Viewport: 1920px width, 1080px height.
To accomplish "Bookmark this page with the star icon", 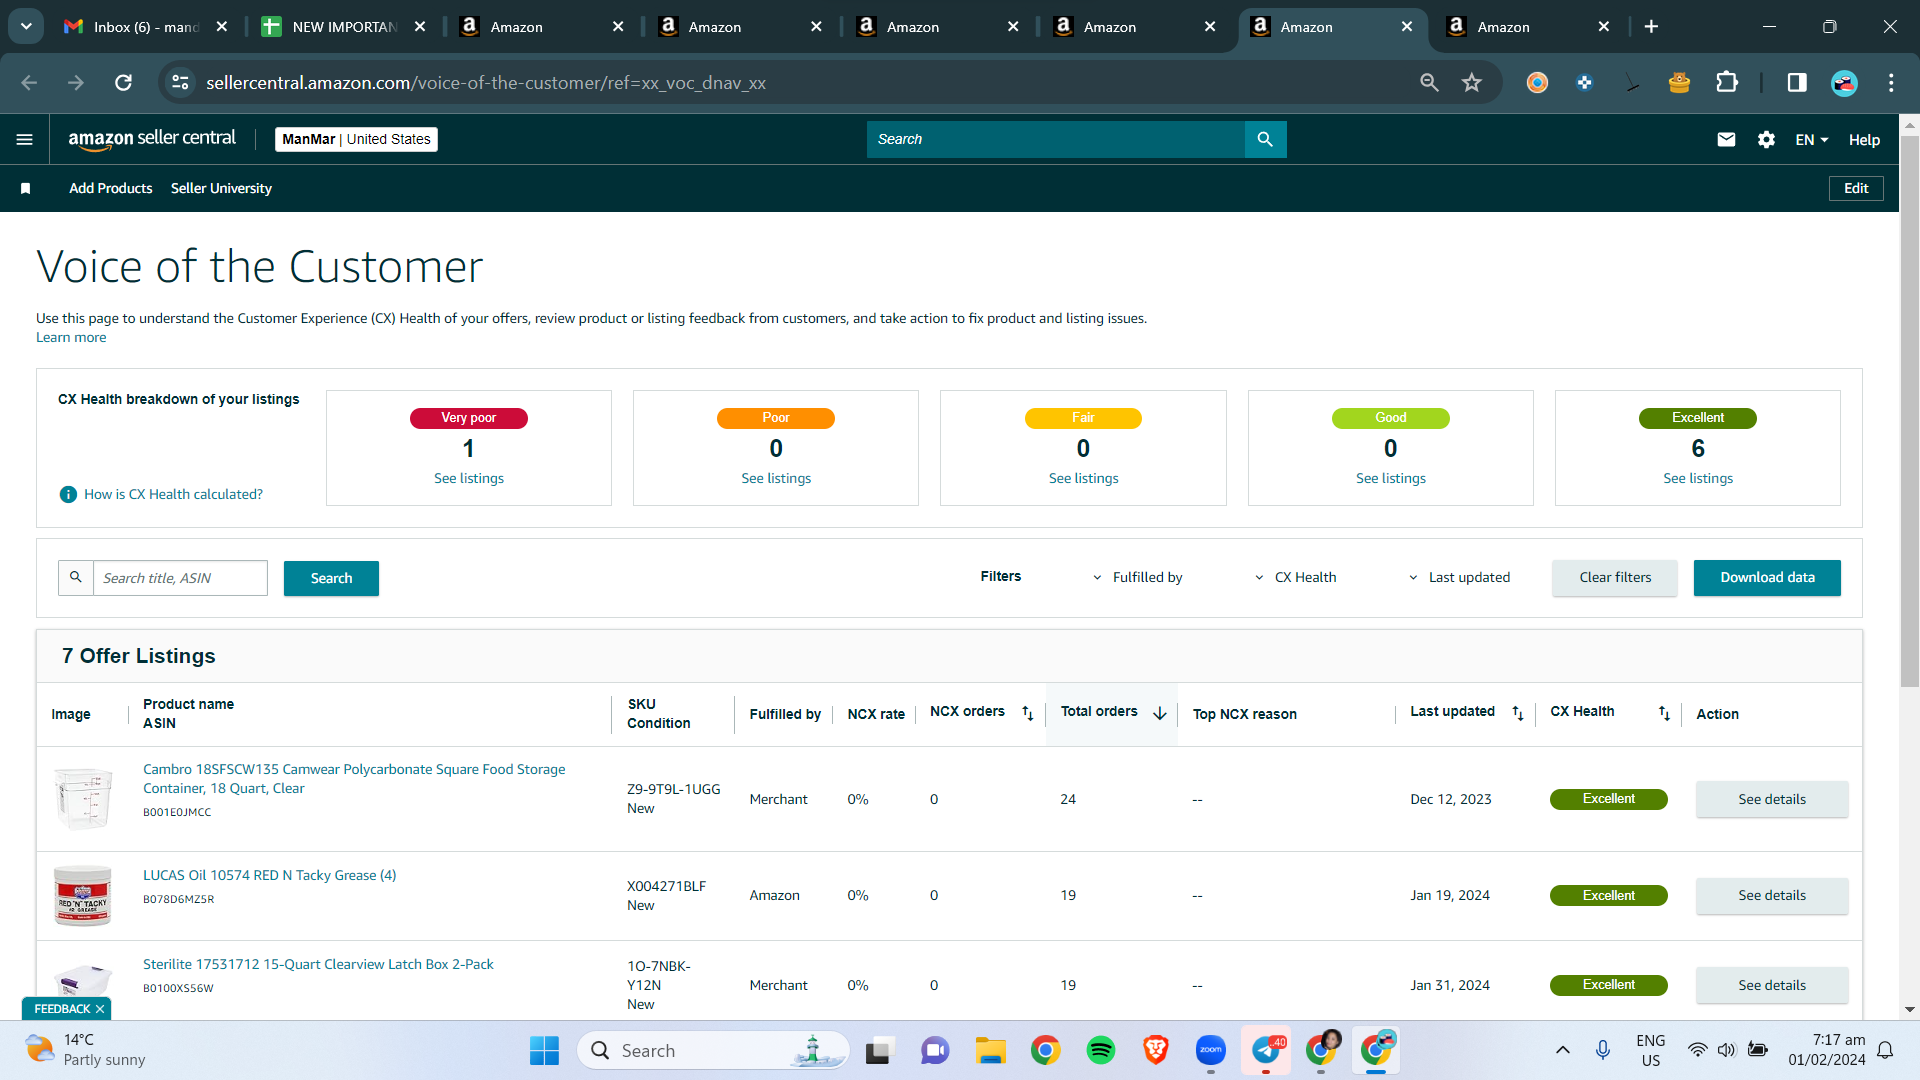I will (1472, 83).
